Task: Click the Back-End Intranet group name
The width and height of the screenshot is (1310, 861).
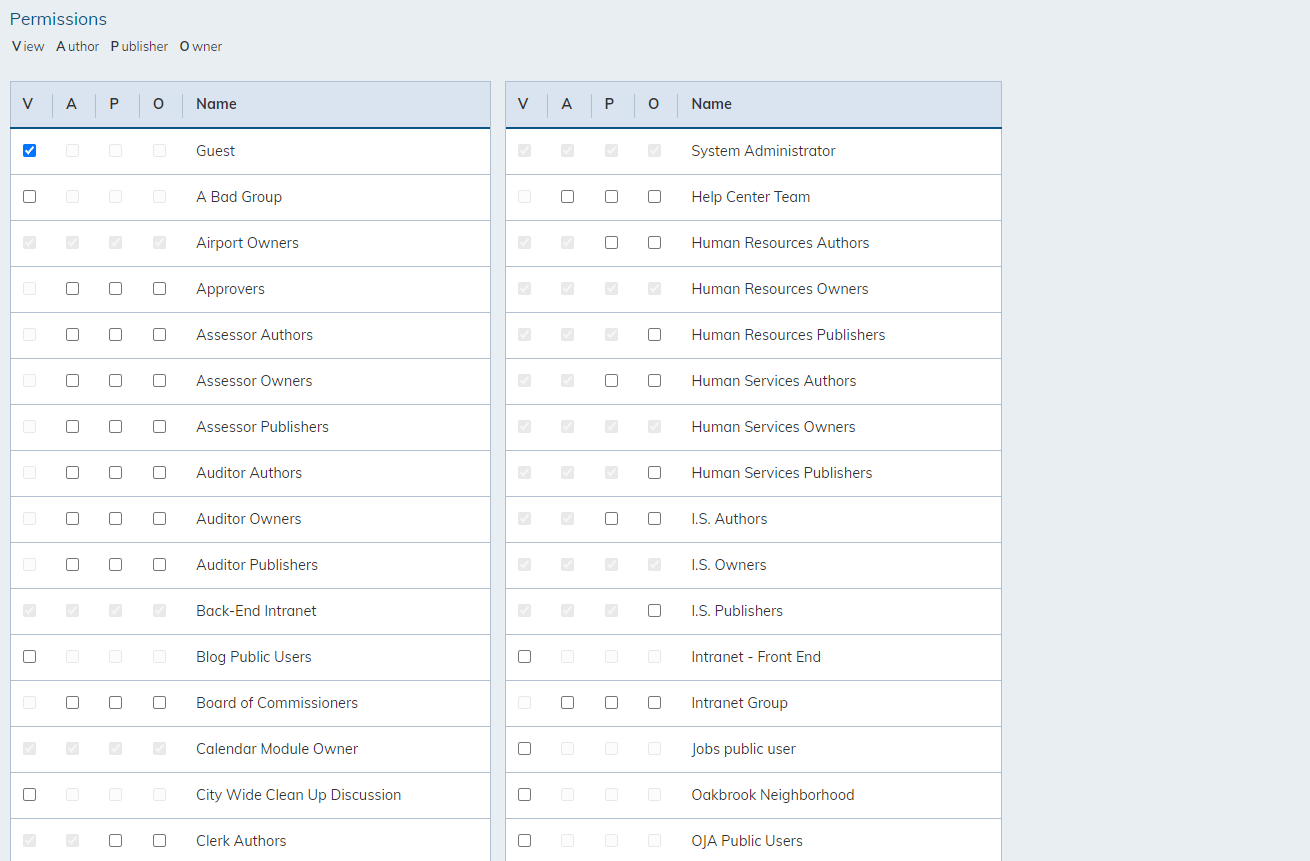Action: [256, 611]
